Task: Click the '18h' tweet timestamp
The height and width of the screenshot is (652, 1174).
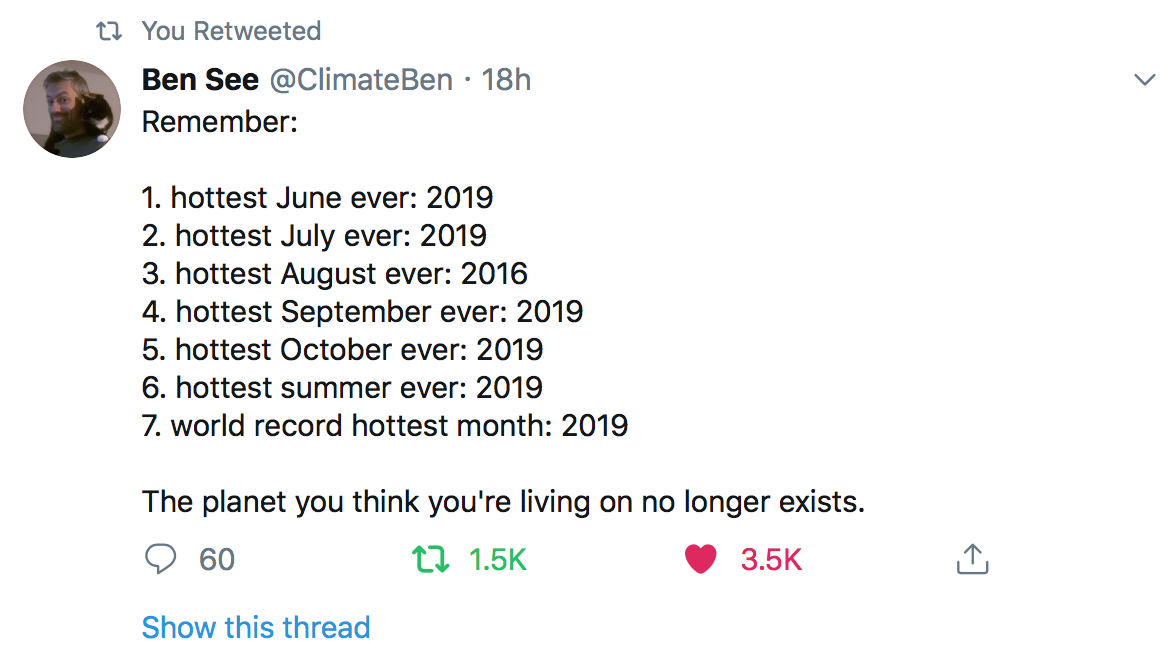Action: [506, 79]
